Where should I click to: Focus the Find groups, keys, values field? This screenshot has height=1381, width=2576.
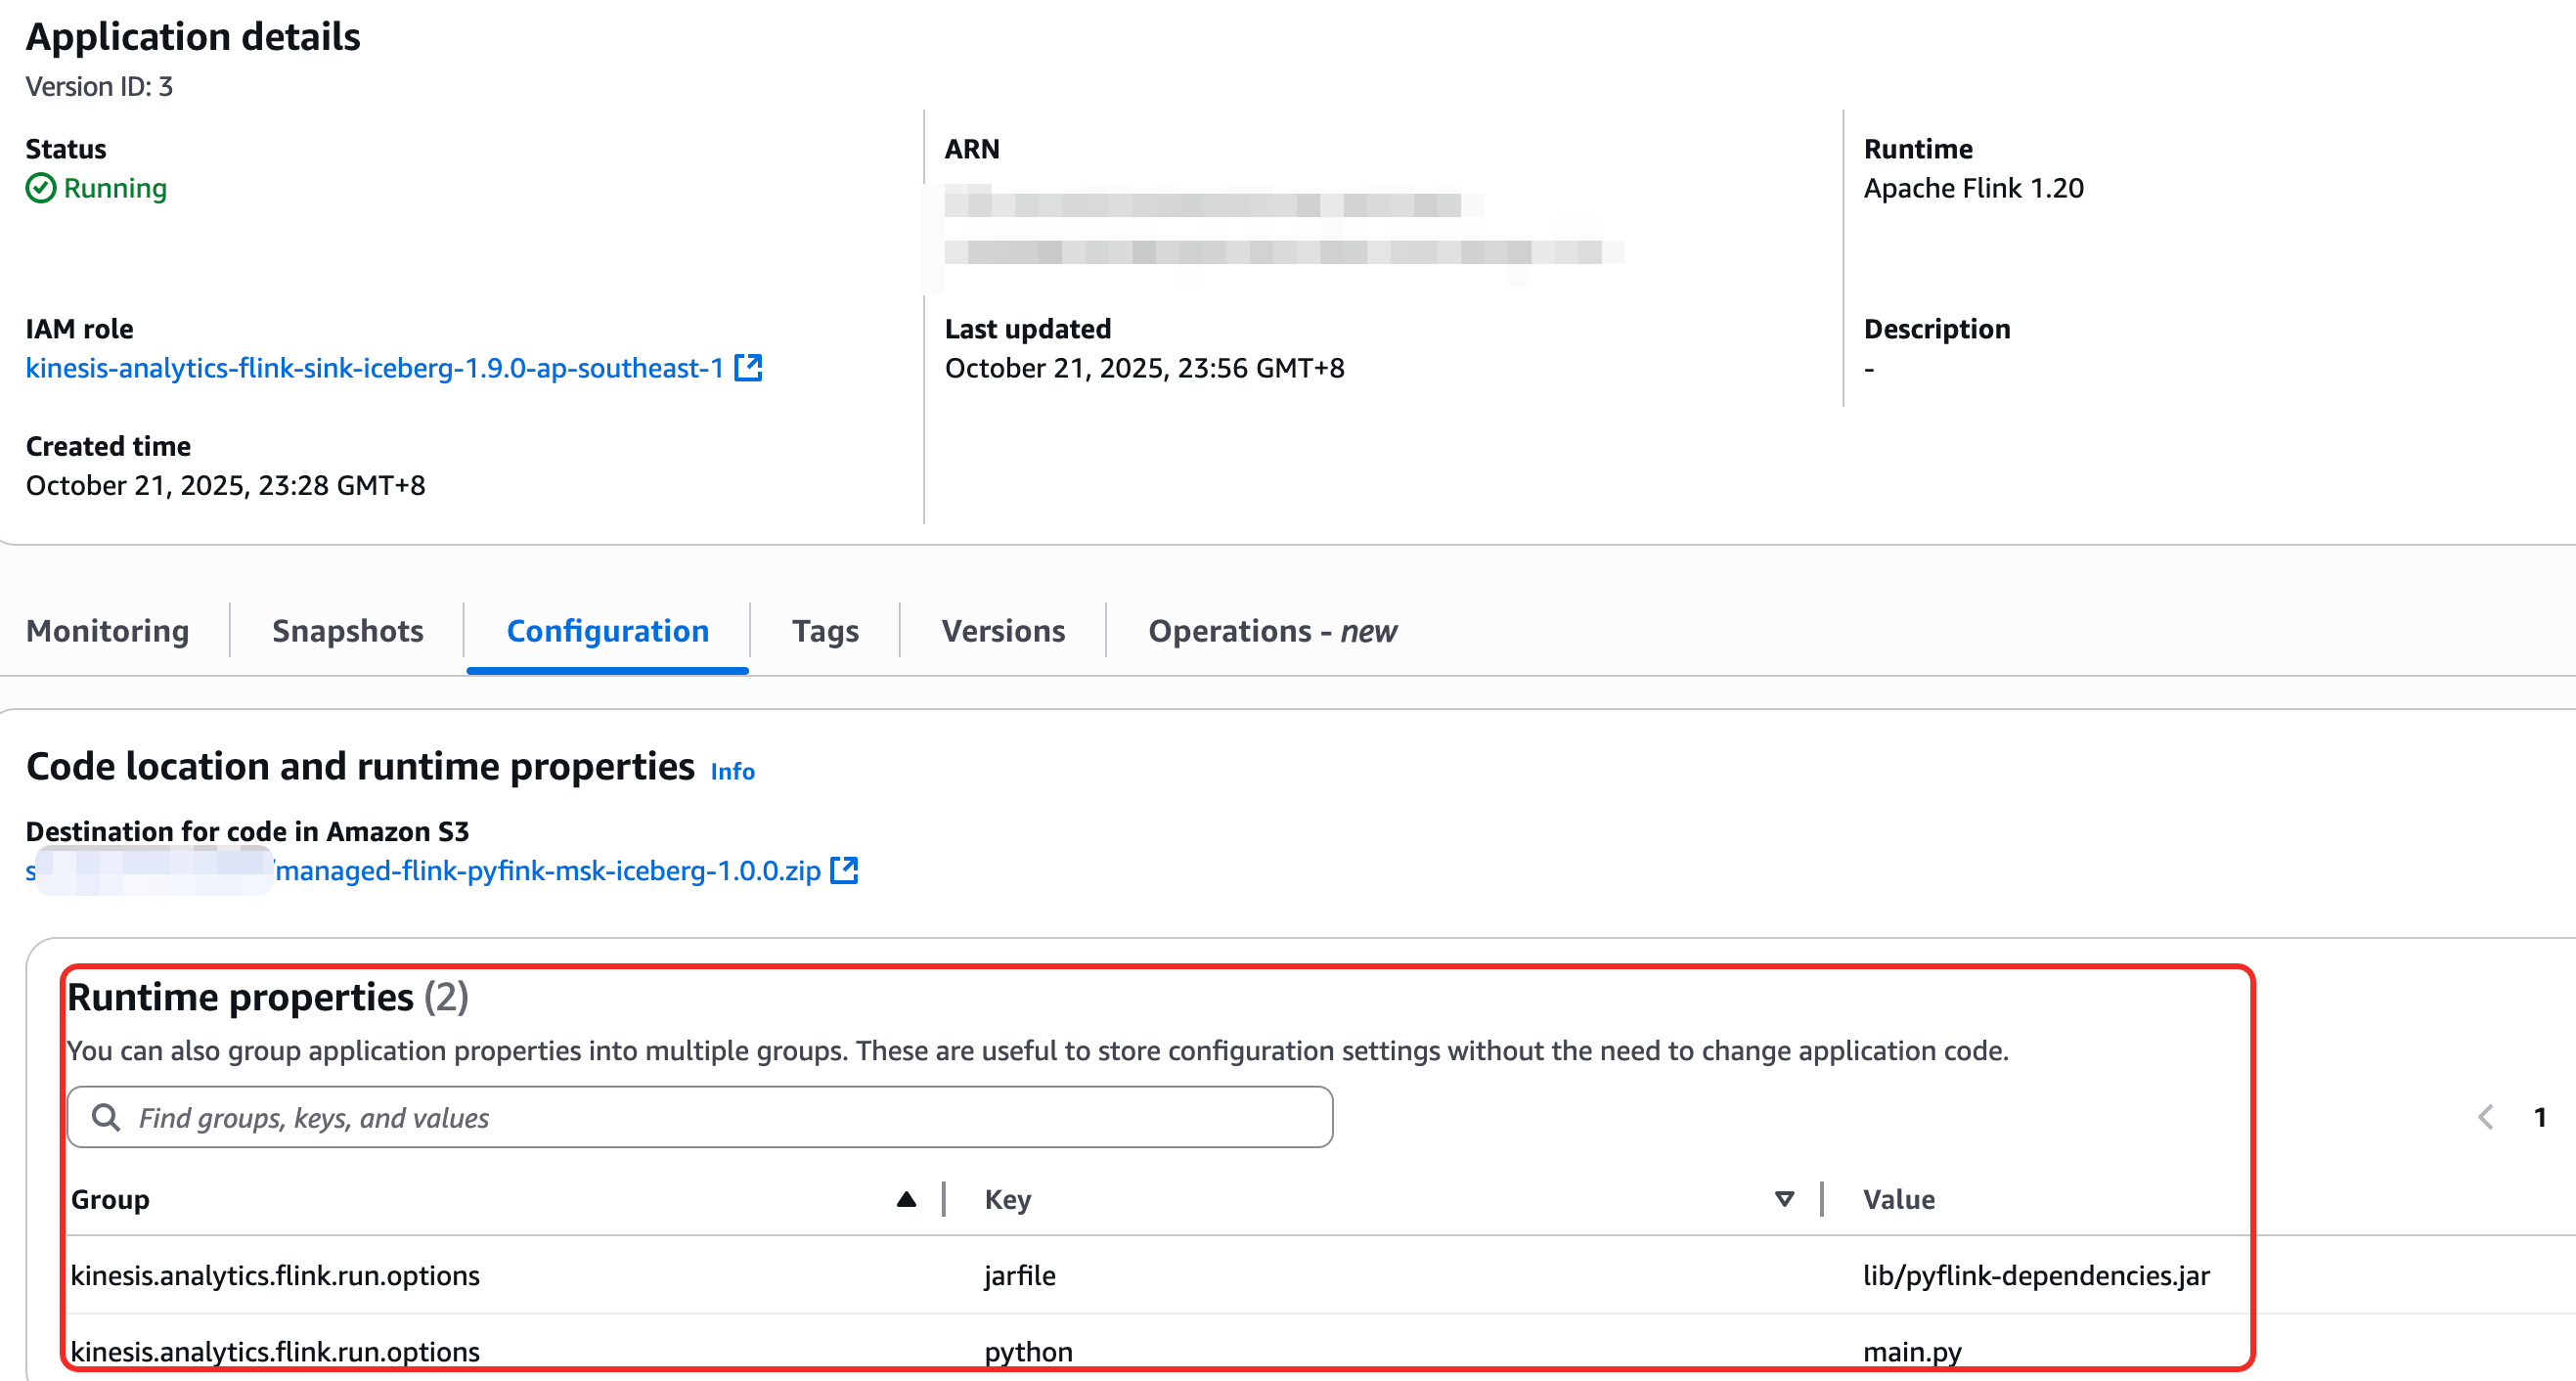coord(700,1117)
